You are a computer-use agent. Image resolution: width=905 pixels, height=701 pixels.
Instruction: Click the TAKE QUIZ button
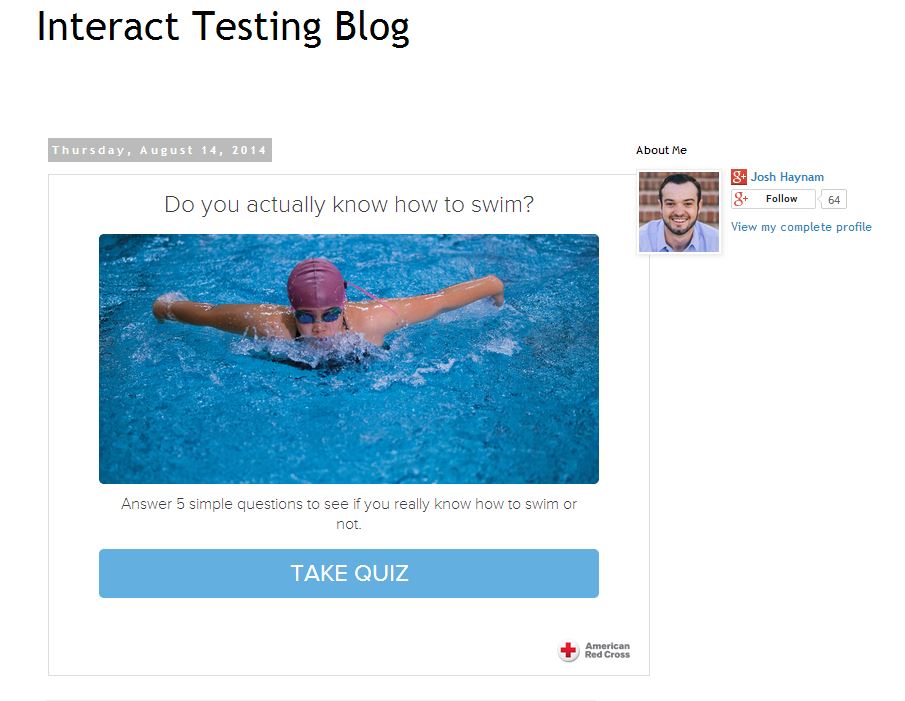click(x=349, y=573)
